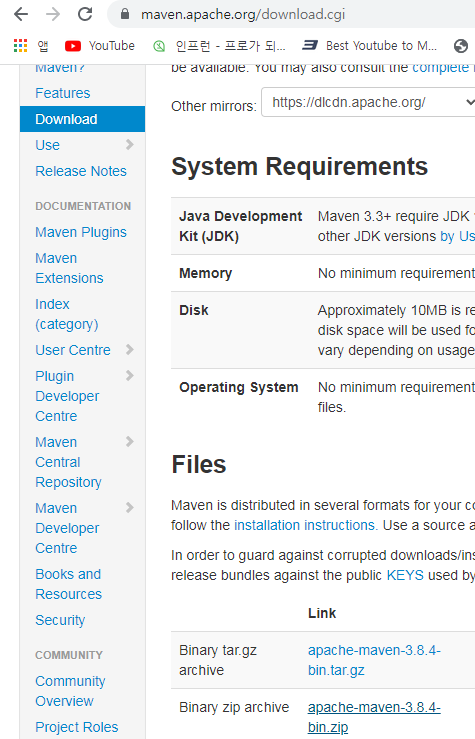Click DOCUMENTATION section label
475x739 pixels.
[x=83, y=206]
